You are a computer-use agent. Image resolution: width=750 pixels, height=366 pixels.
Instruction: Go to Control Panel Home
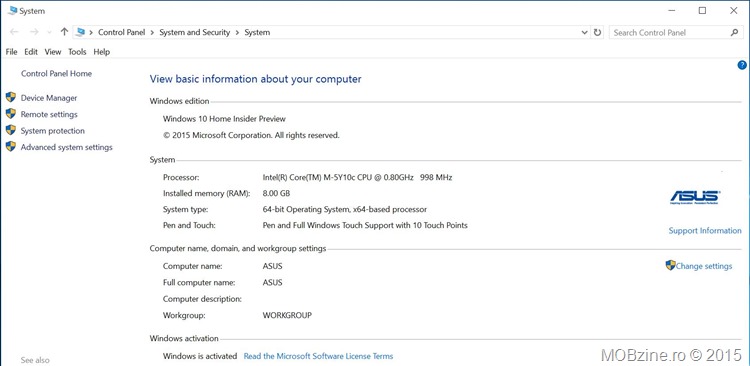[56, 74]
